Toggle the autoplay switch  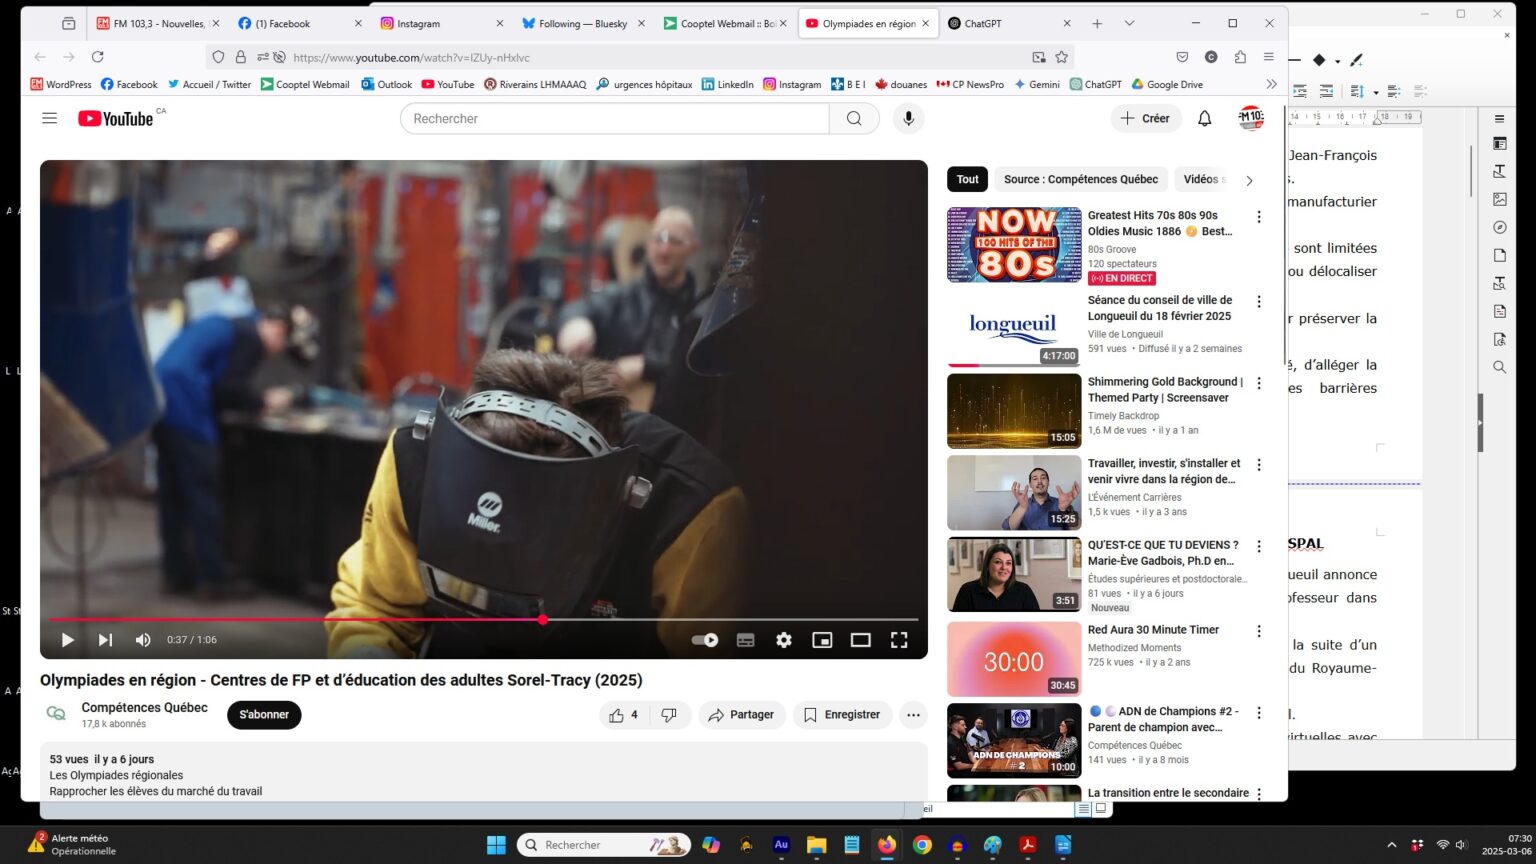click(705, 640)
